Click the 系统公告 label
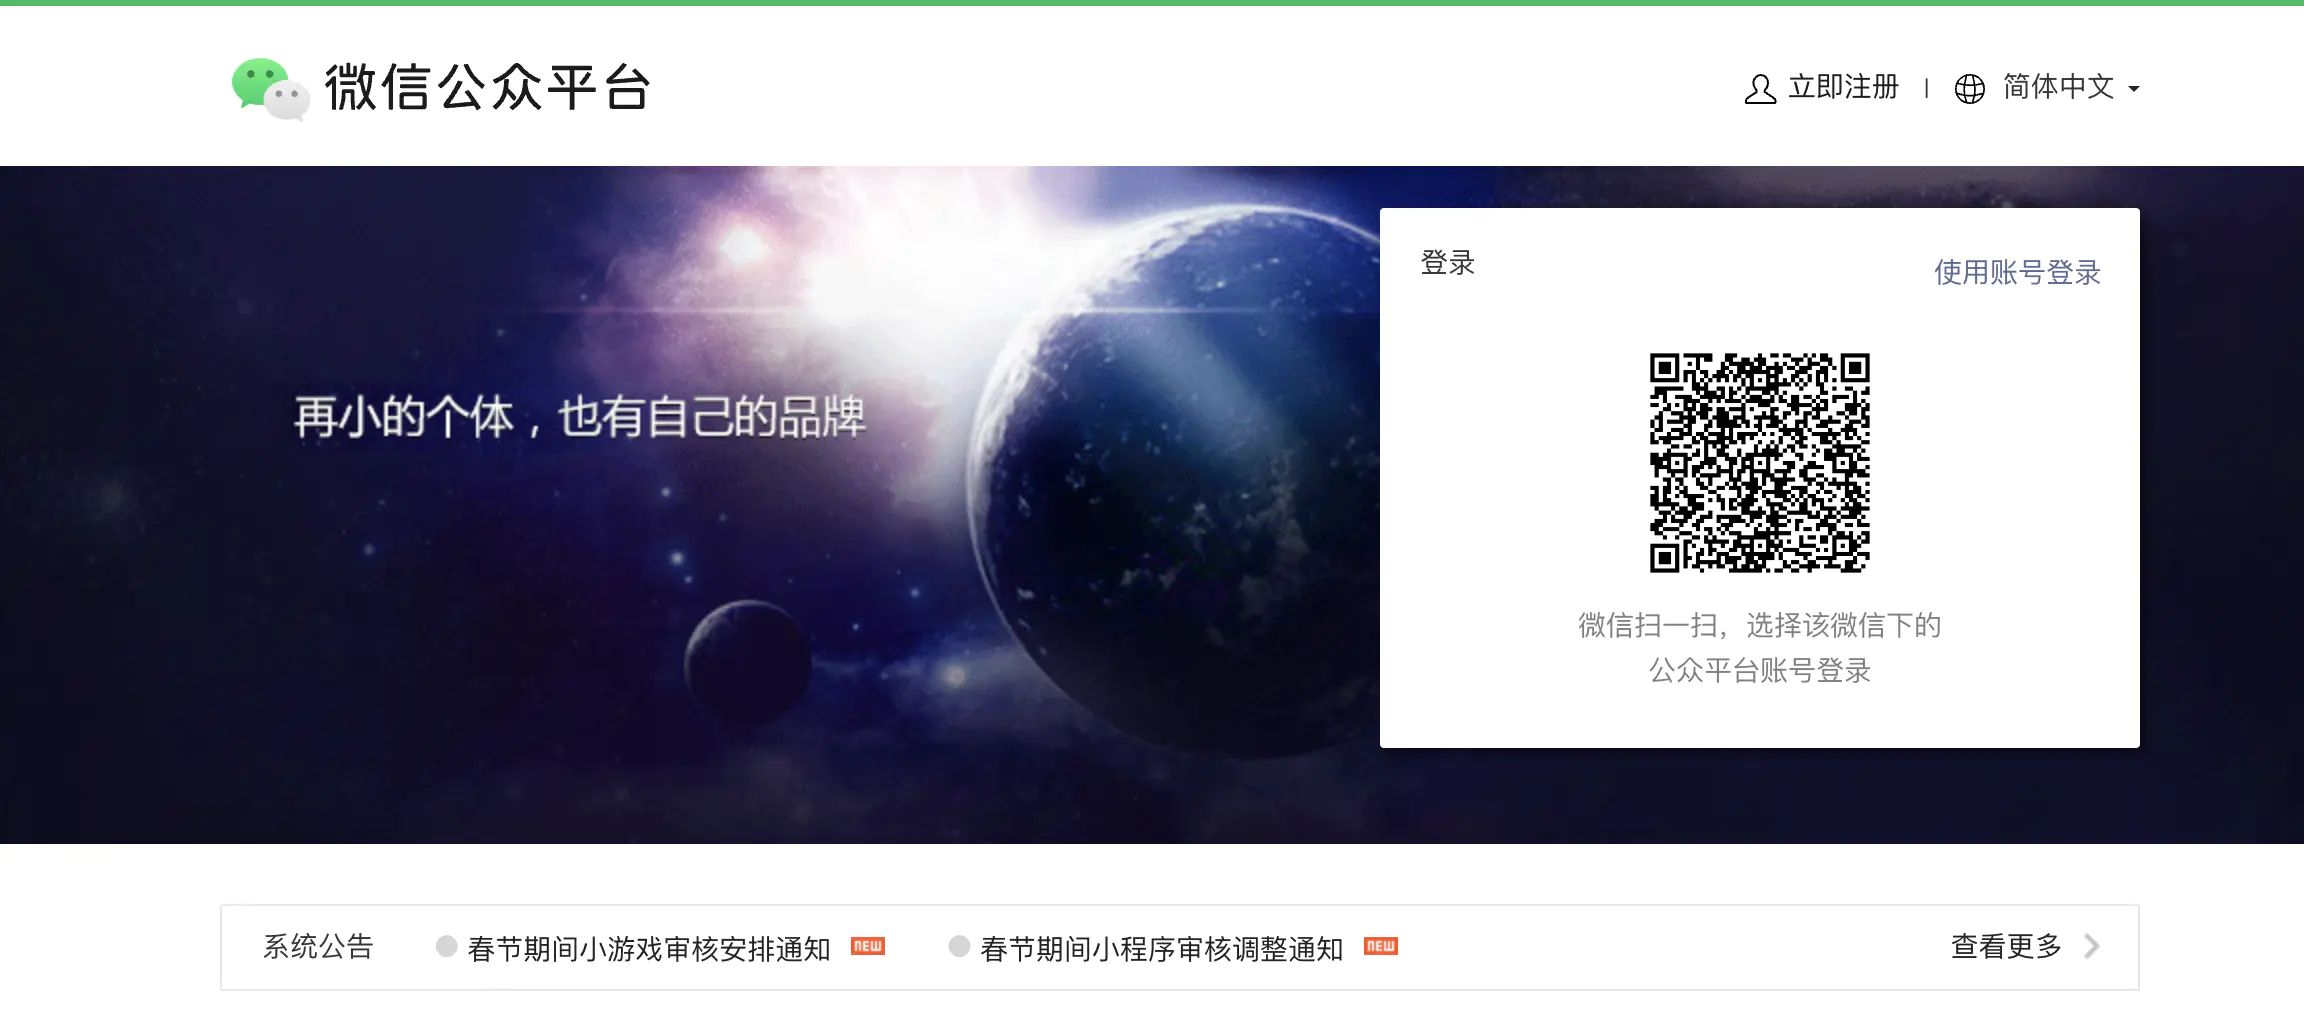The height and width of the screenshot is (1026, 2304). tap(318, 947)
